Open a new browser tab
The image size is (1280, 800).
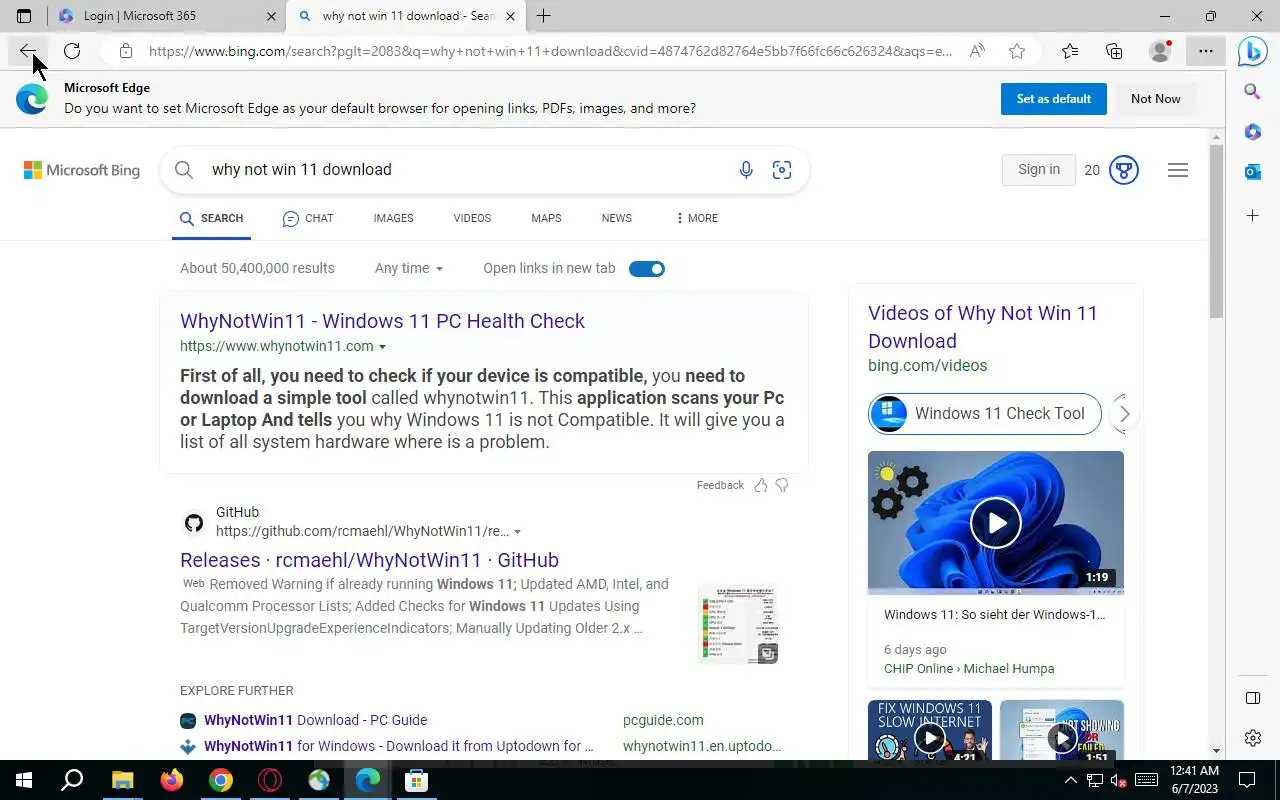click(x=544, y=16)
